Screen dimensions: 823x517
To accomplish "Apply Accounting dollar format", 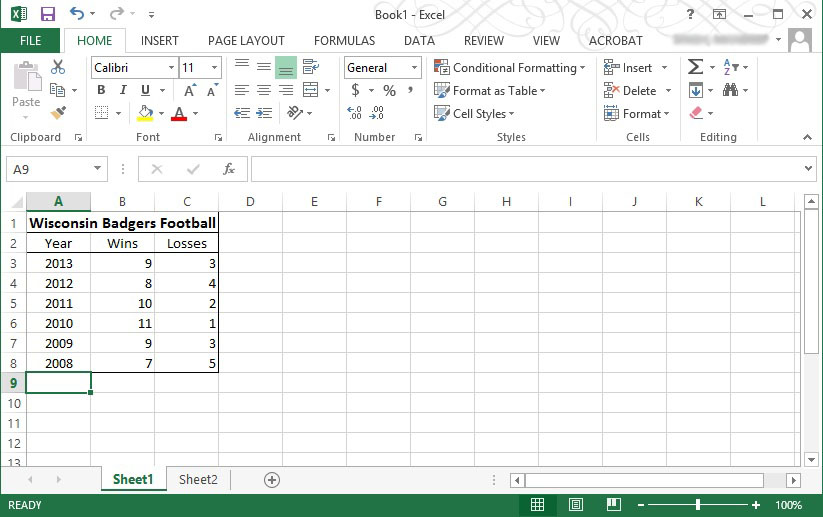I will [355, 90].
